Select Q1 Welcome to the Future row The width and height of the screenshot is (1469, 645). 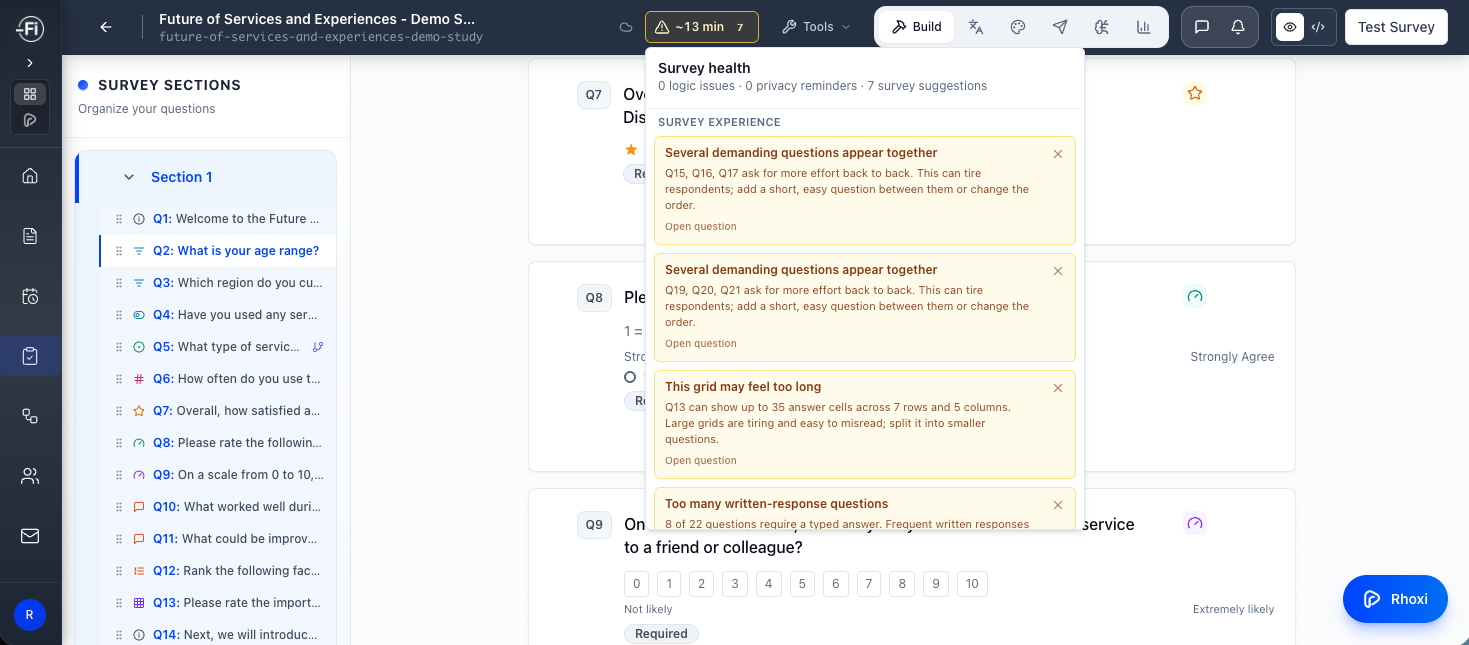pyautogui.click(x=218, y=219)
